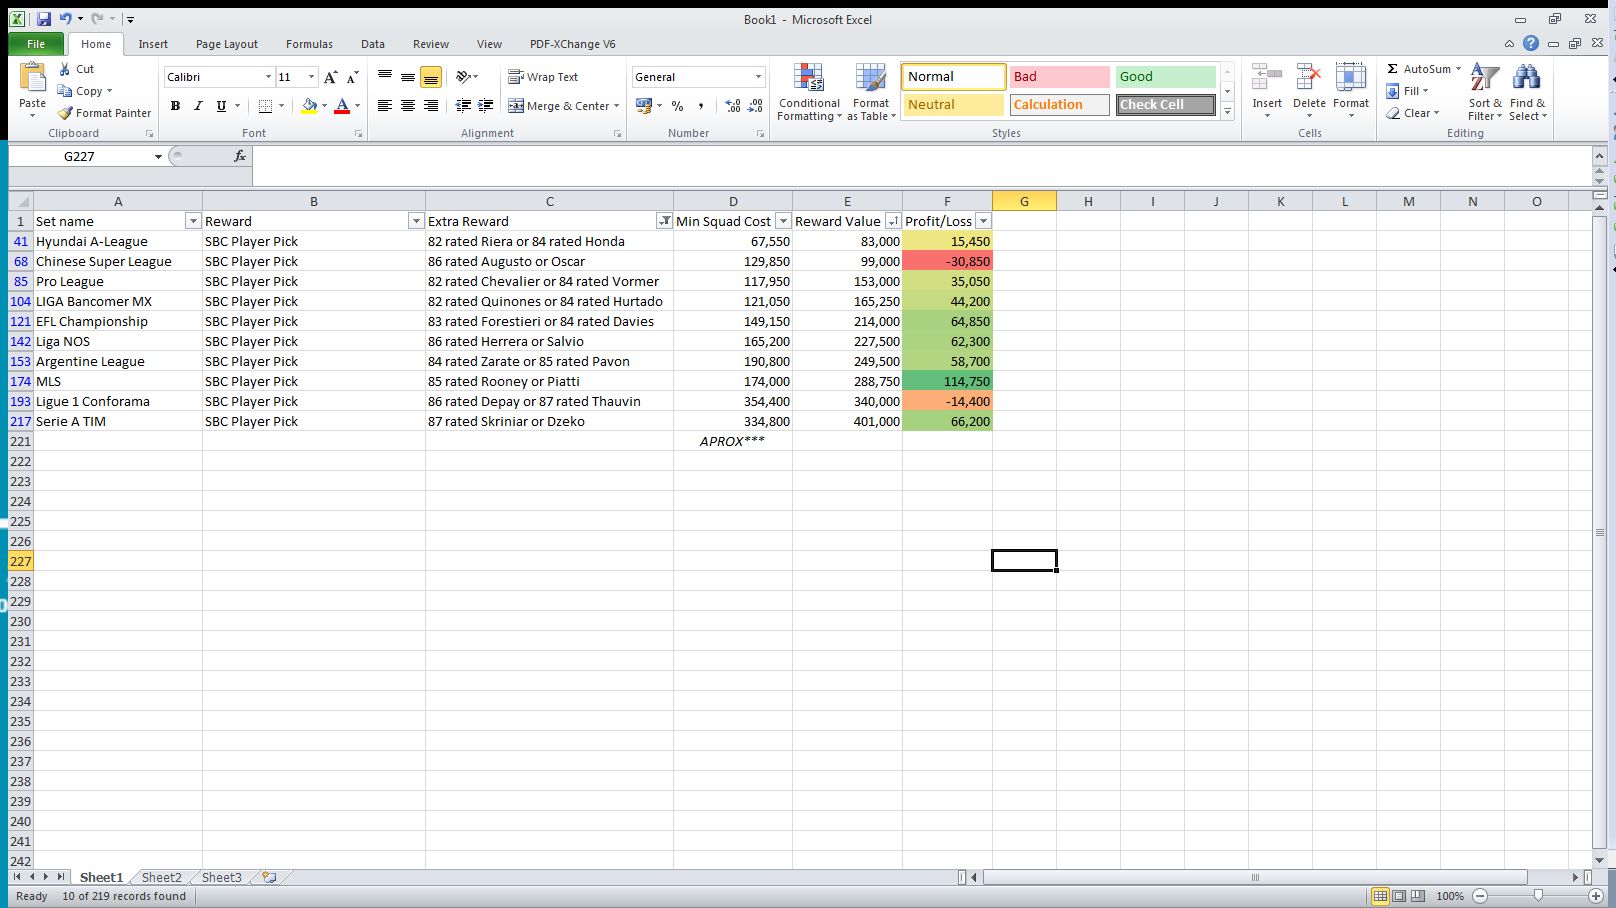Open the Set name filter dropdown
This screenshot has height=908, width=1616.
tap(193, 221)
